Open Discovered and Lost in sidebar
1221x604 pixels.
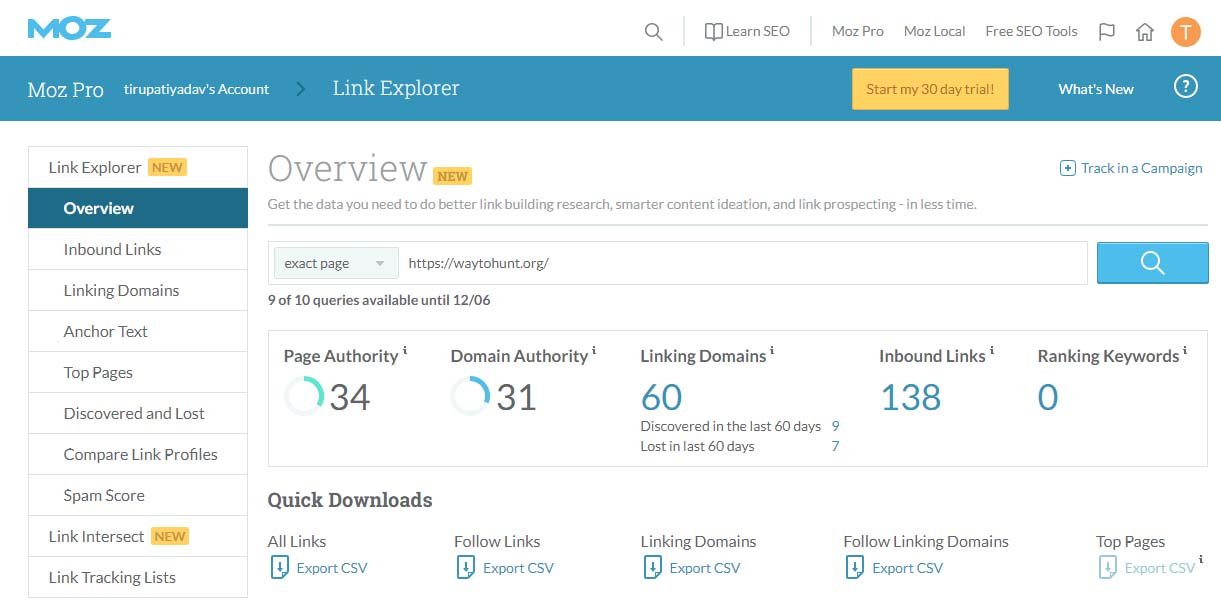click(138, 413)
